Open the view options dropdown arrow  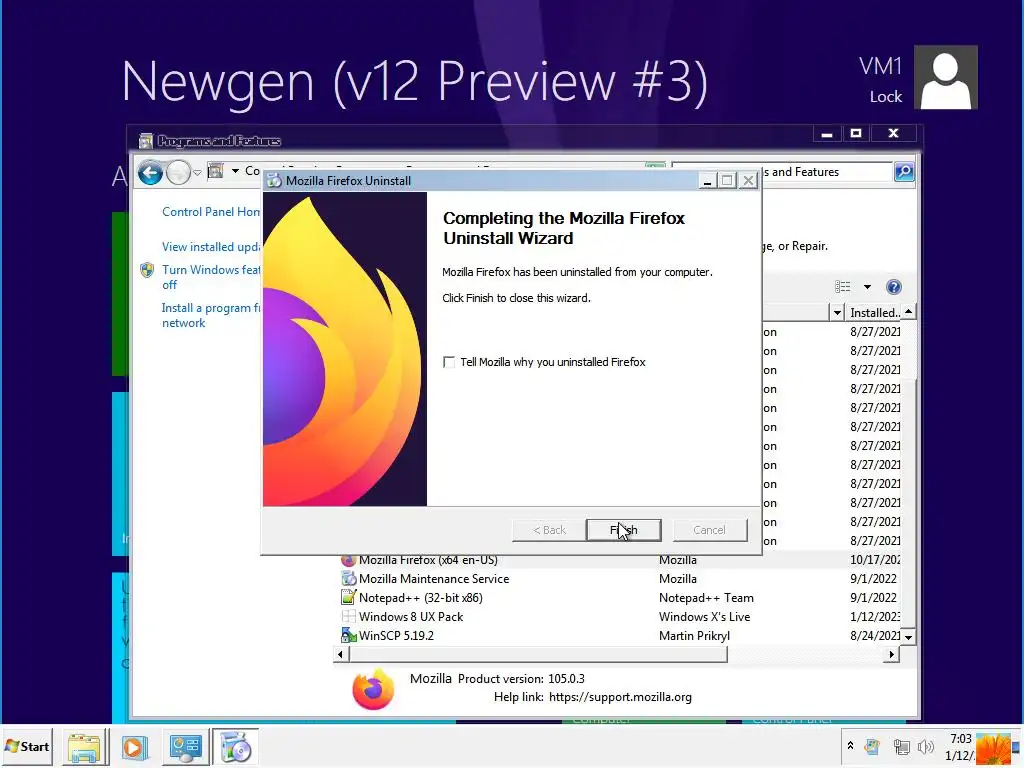(x=867, y=287)
